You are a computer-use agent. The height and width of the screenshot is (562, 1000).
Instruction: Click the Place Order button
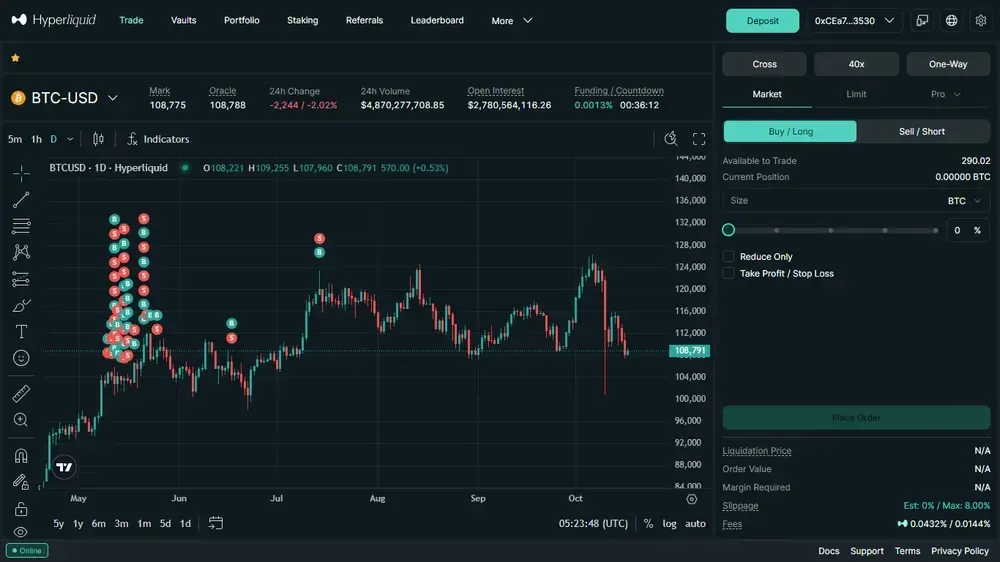tap(856, 417)
